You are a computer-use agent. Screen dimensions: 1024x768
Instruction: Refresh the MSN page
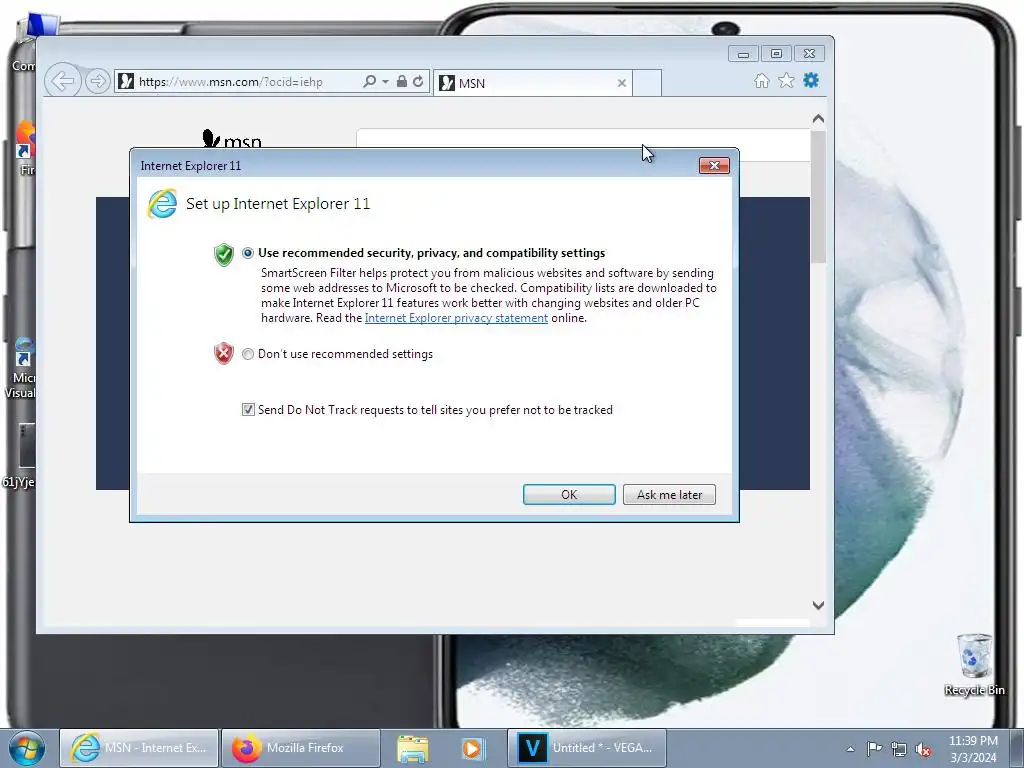418,81
